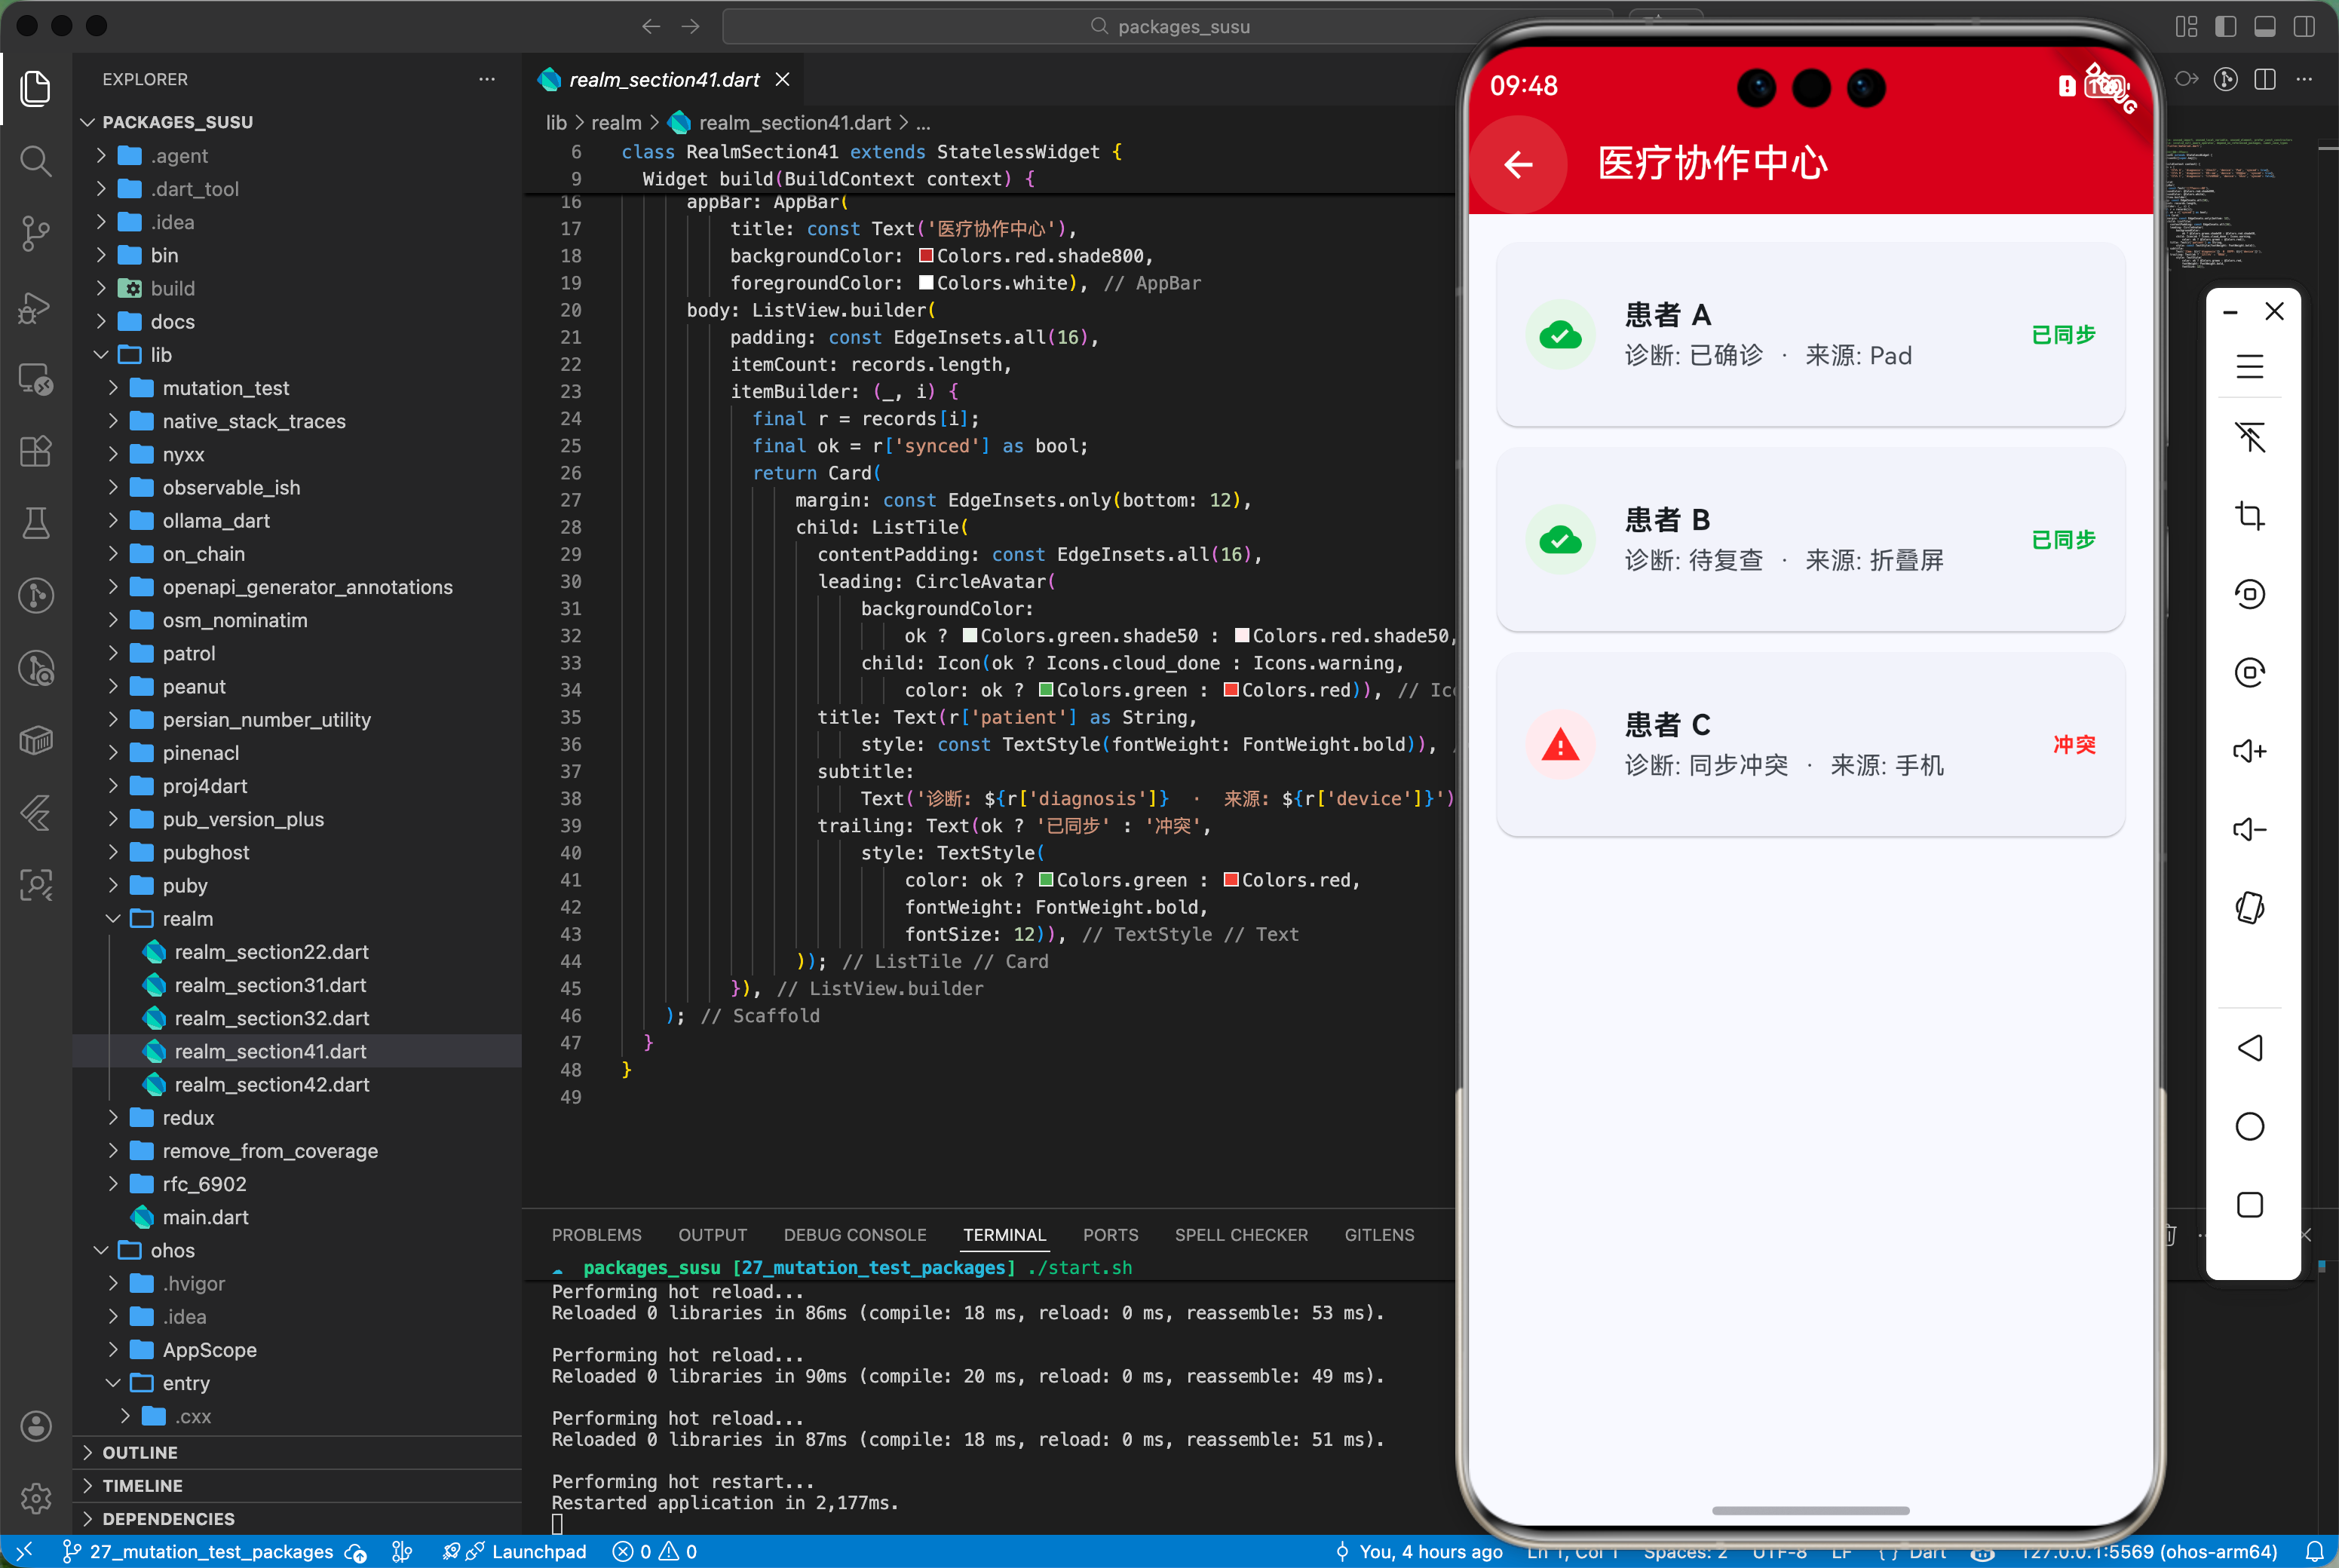
Task: Expand the mutation_test folder
Action: (225, 388)
